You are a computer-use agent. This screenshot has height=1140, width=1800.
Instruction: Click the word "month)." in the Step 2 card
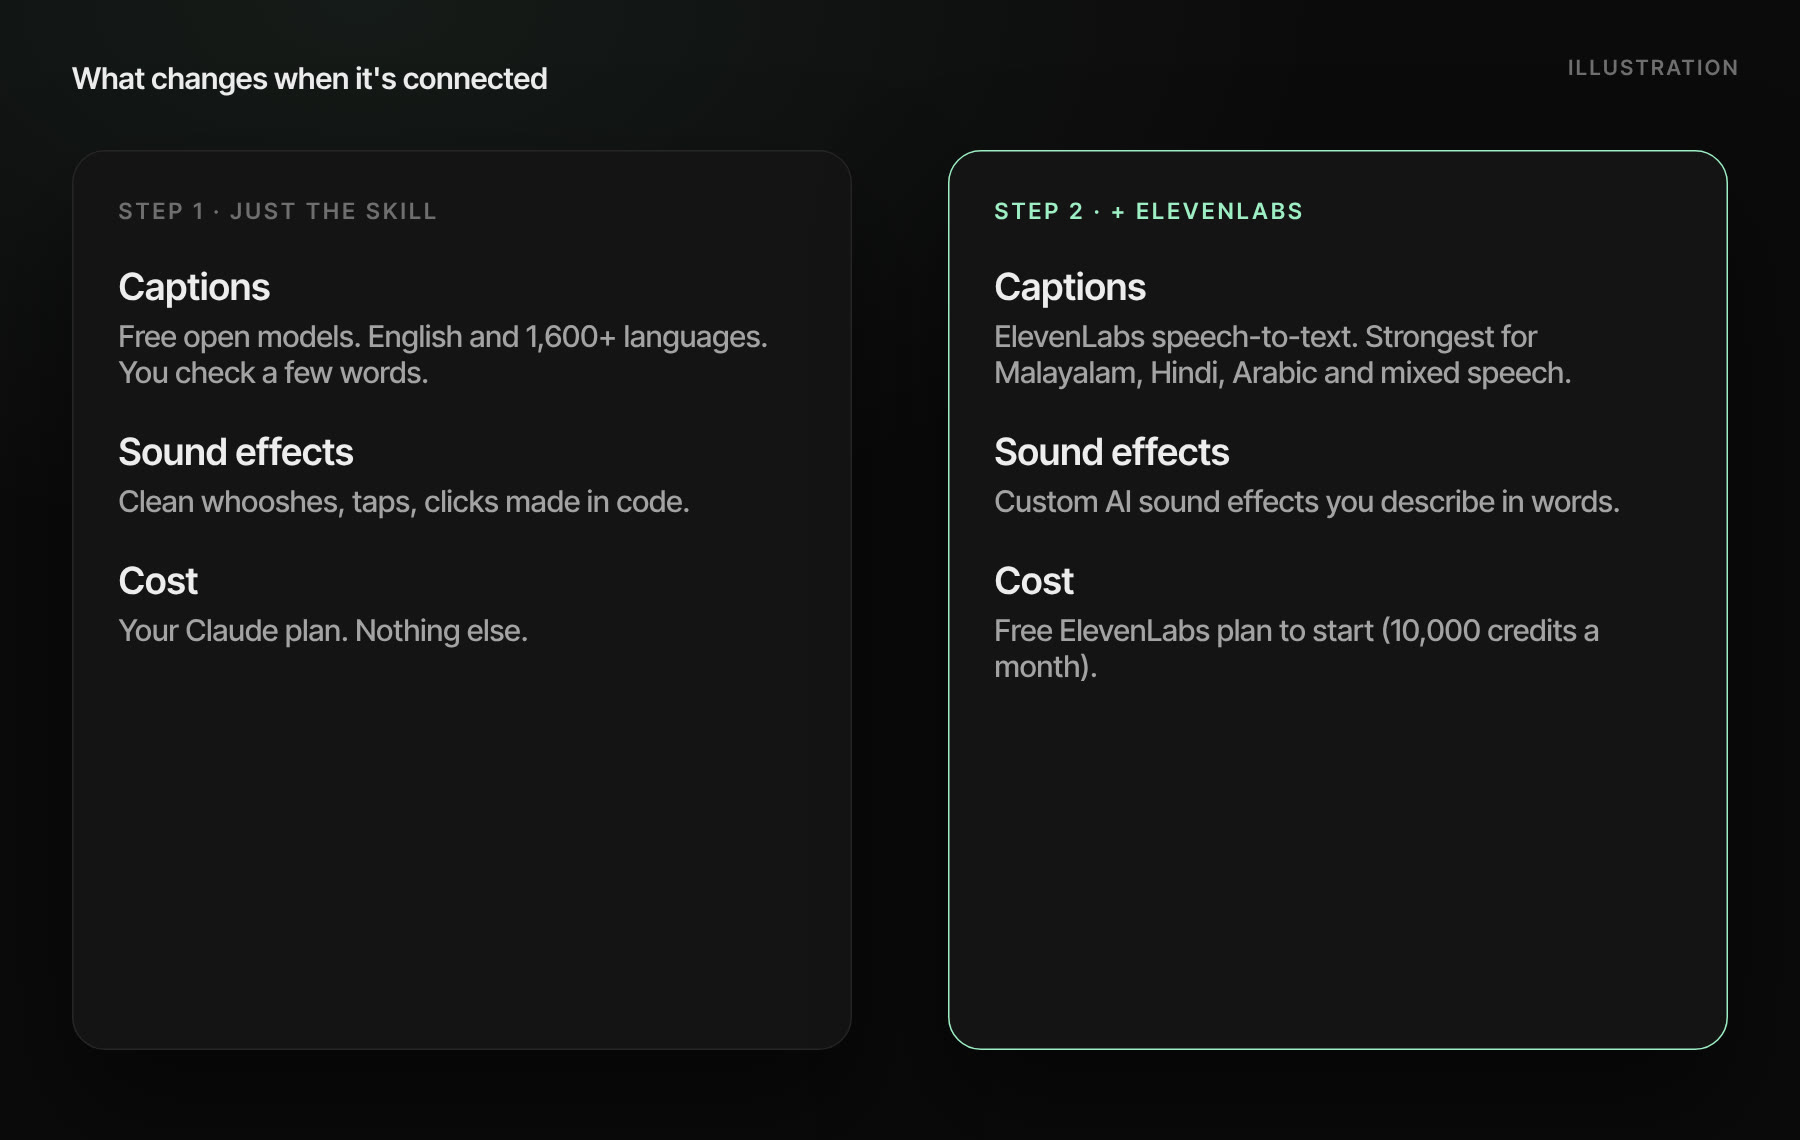click(x=1046, y=667)
